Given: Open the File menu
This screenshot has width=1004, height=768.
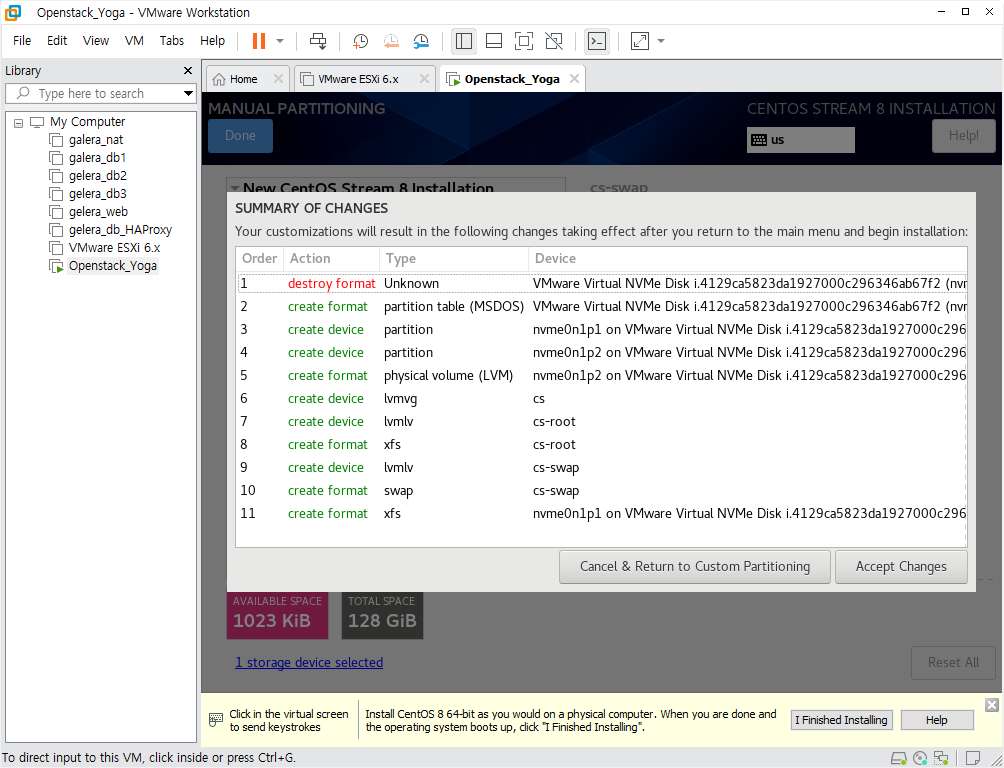Looking at the screenshot, I should (x=22, y=40).
